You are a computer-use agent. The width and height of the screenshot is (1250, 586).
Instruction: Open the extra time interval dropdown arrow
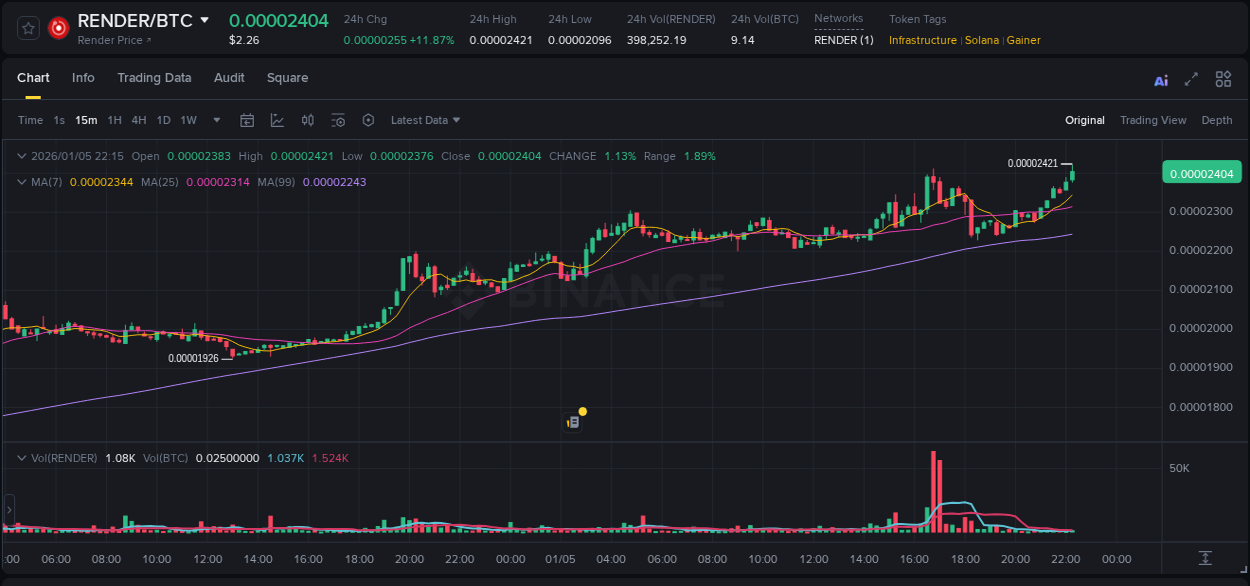point(215,119)
